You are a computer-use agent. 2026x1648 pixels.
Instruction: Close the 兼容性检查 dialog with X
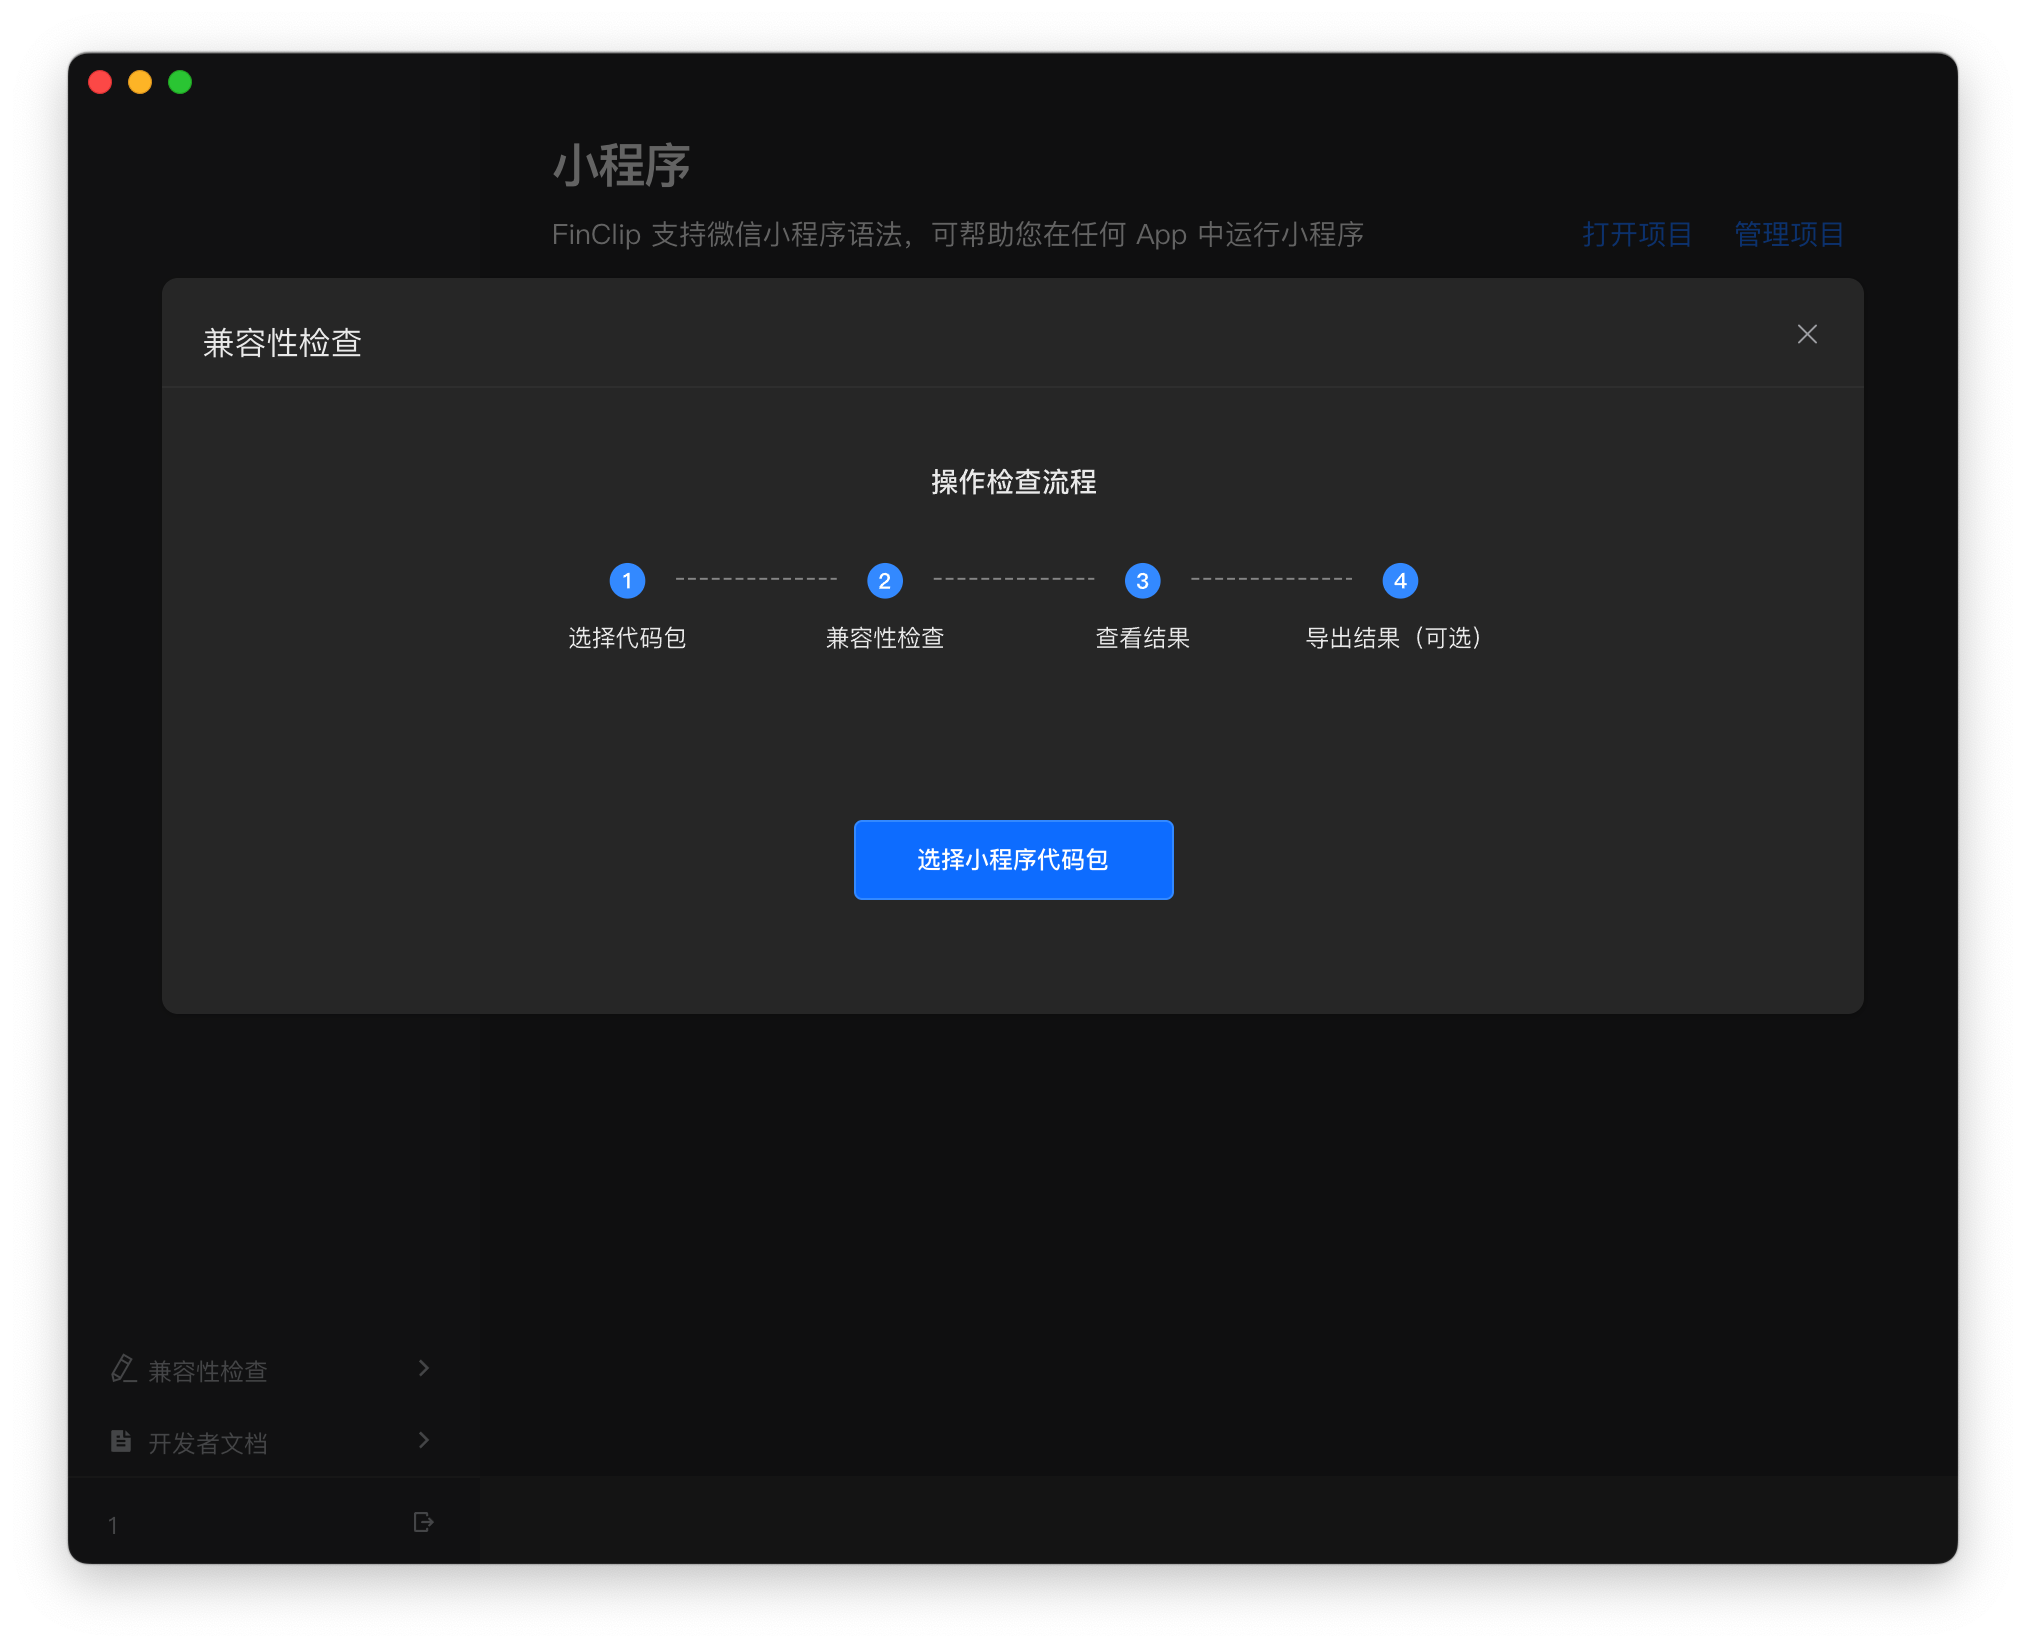[1806, 334]
